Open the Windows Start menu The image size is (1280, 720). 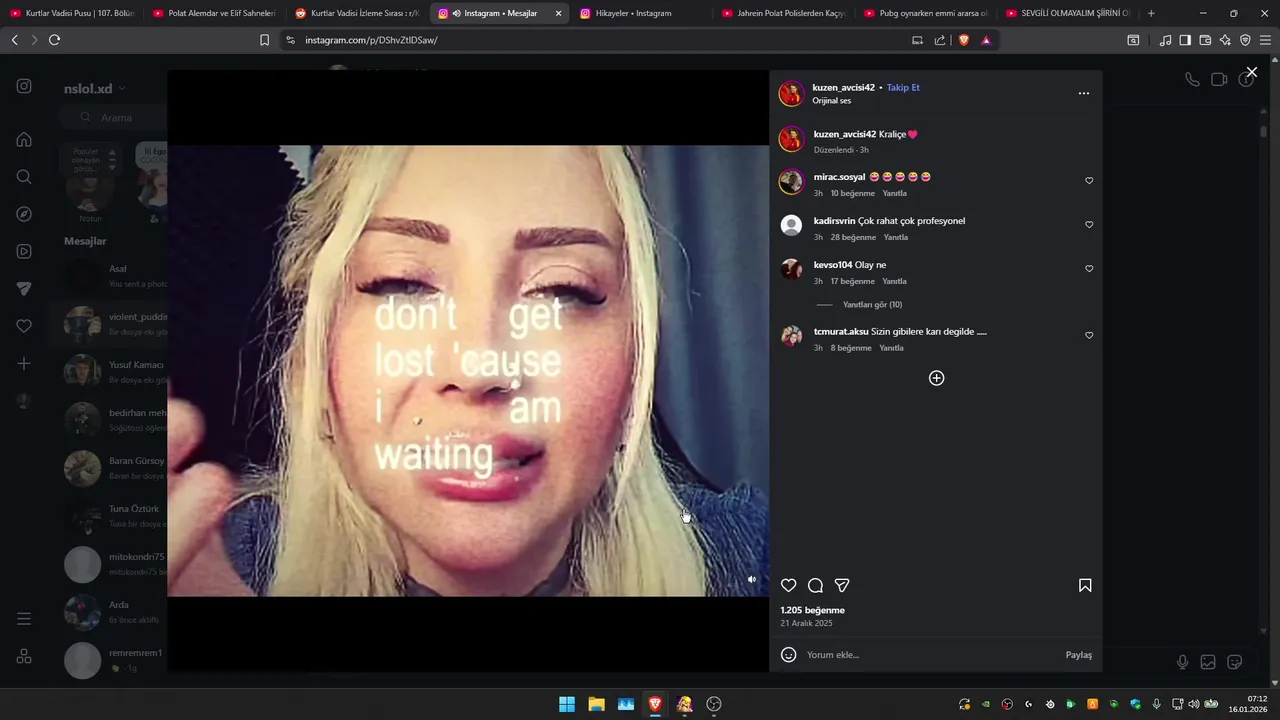(567, 704)
